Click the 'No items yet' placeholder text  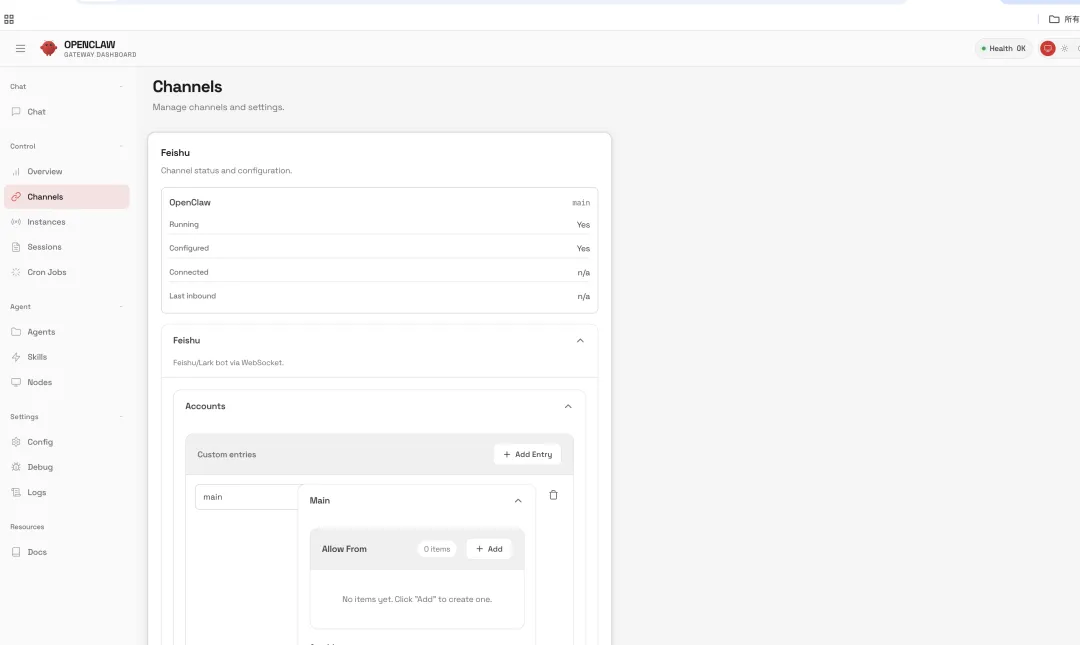tap(417, 600)
